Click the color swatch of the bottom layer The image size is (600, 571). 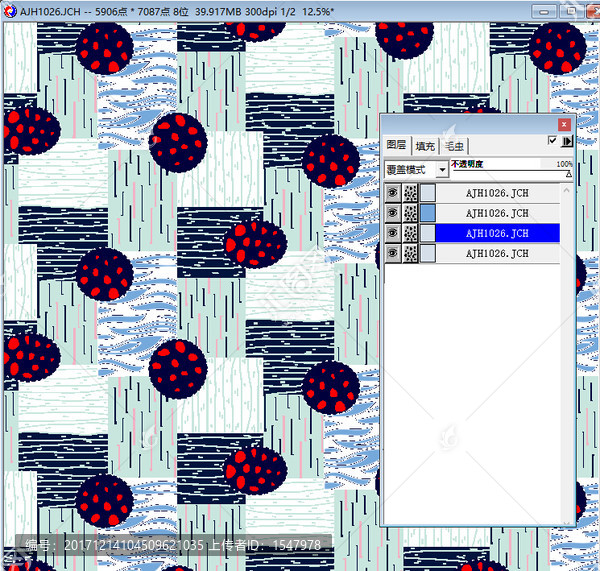[428, 253]
